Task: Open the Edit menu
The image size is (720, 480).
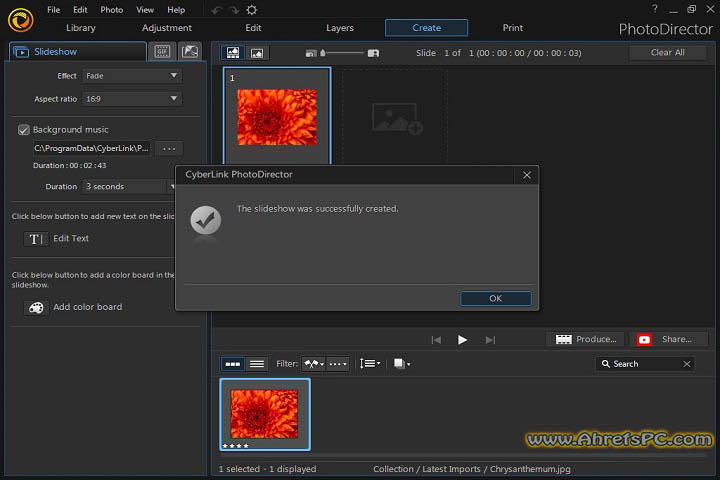Action: pos(80,10)
